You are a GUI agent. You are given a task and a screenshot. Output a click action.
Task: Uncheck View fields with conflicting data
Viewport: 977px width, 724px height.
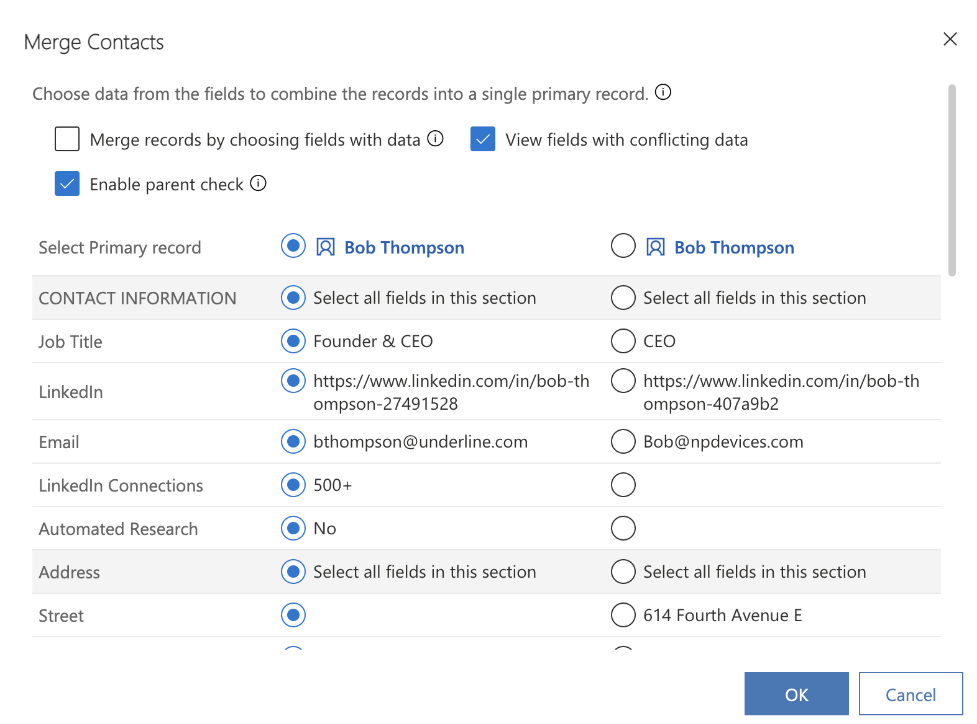pos(483,139)
